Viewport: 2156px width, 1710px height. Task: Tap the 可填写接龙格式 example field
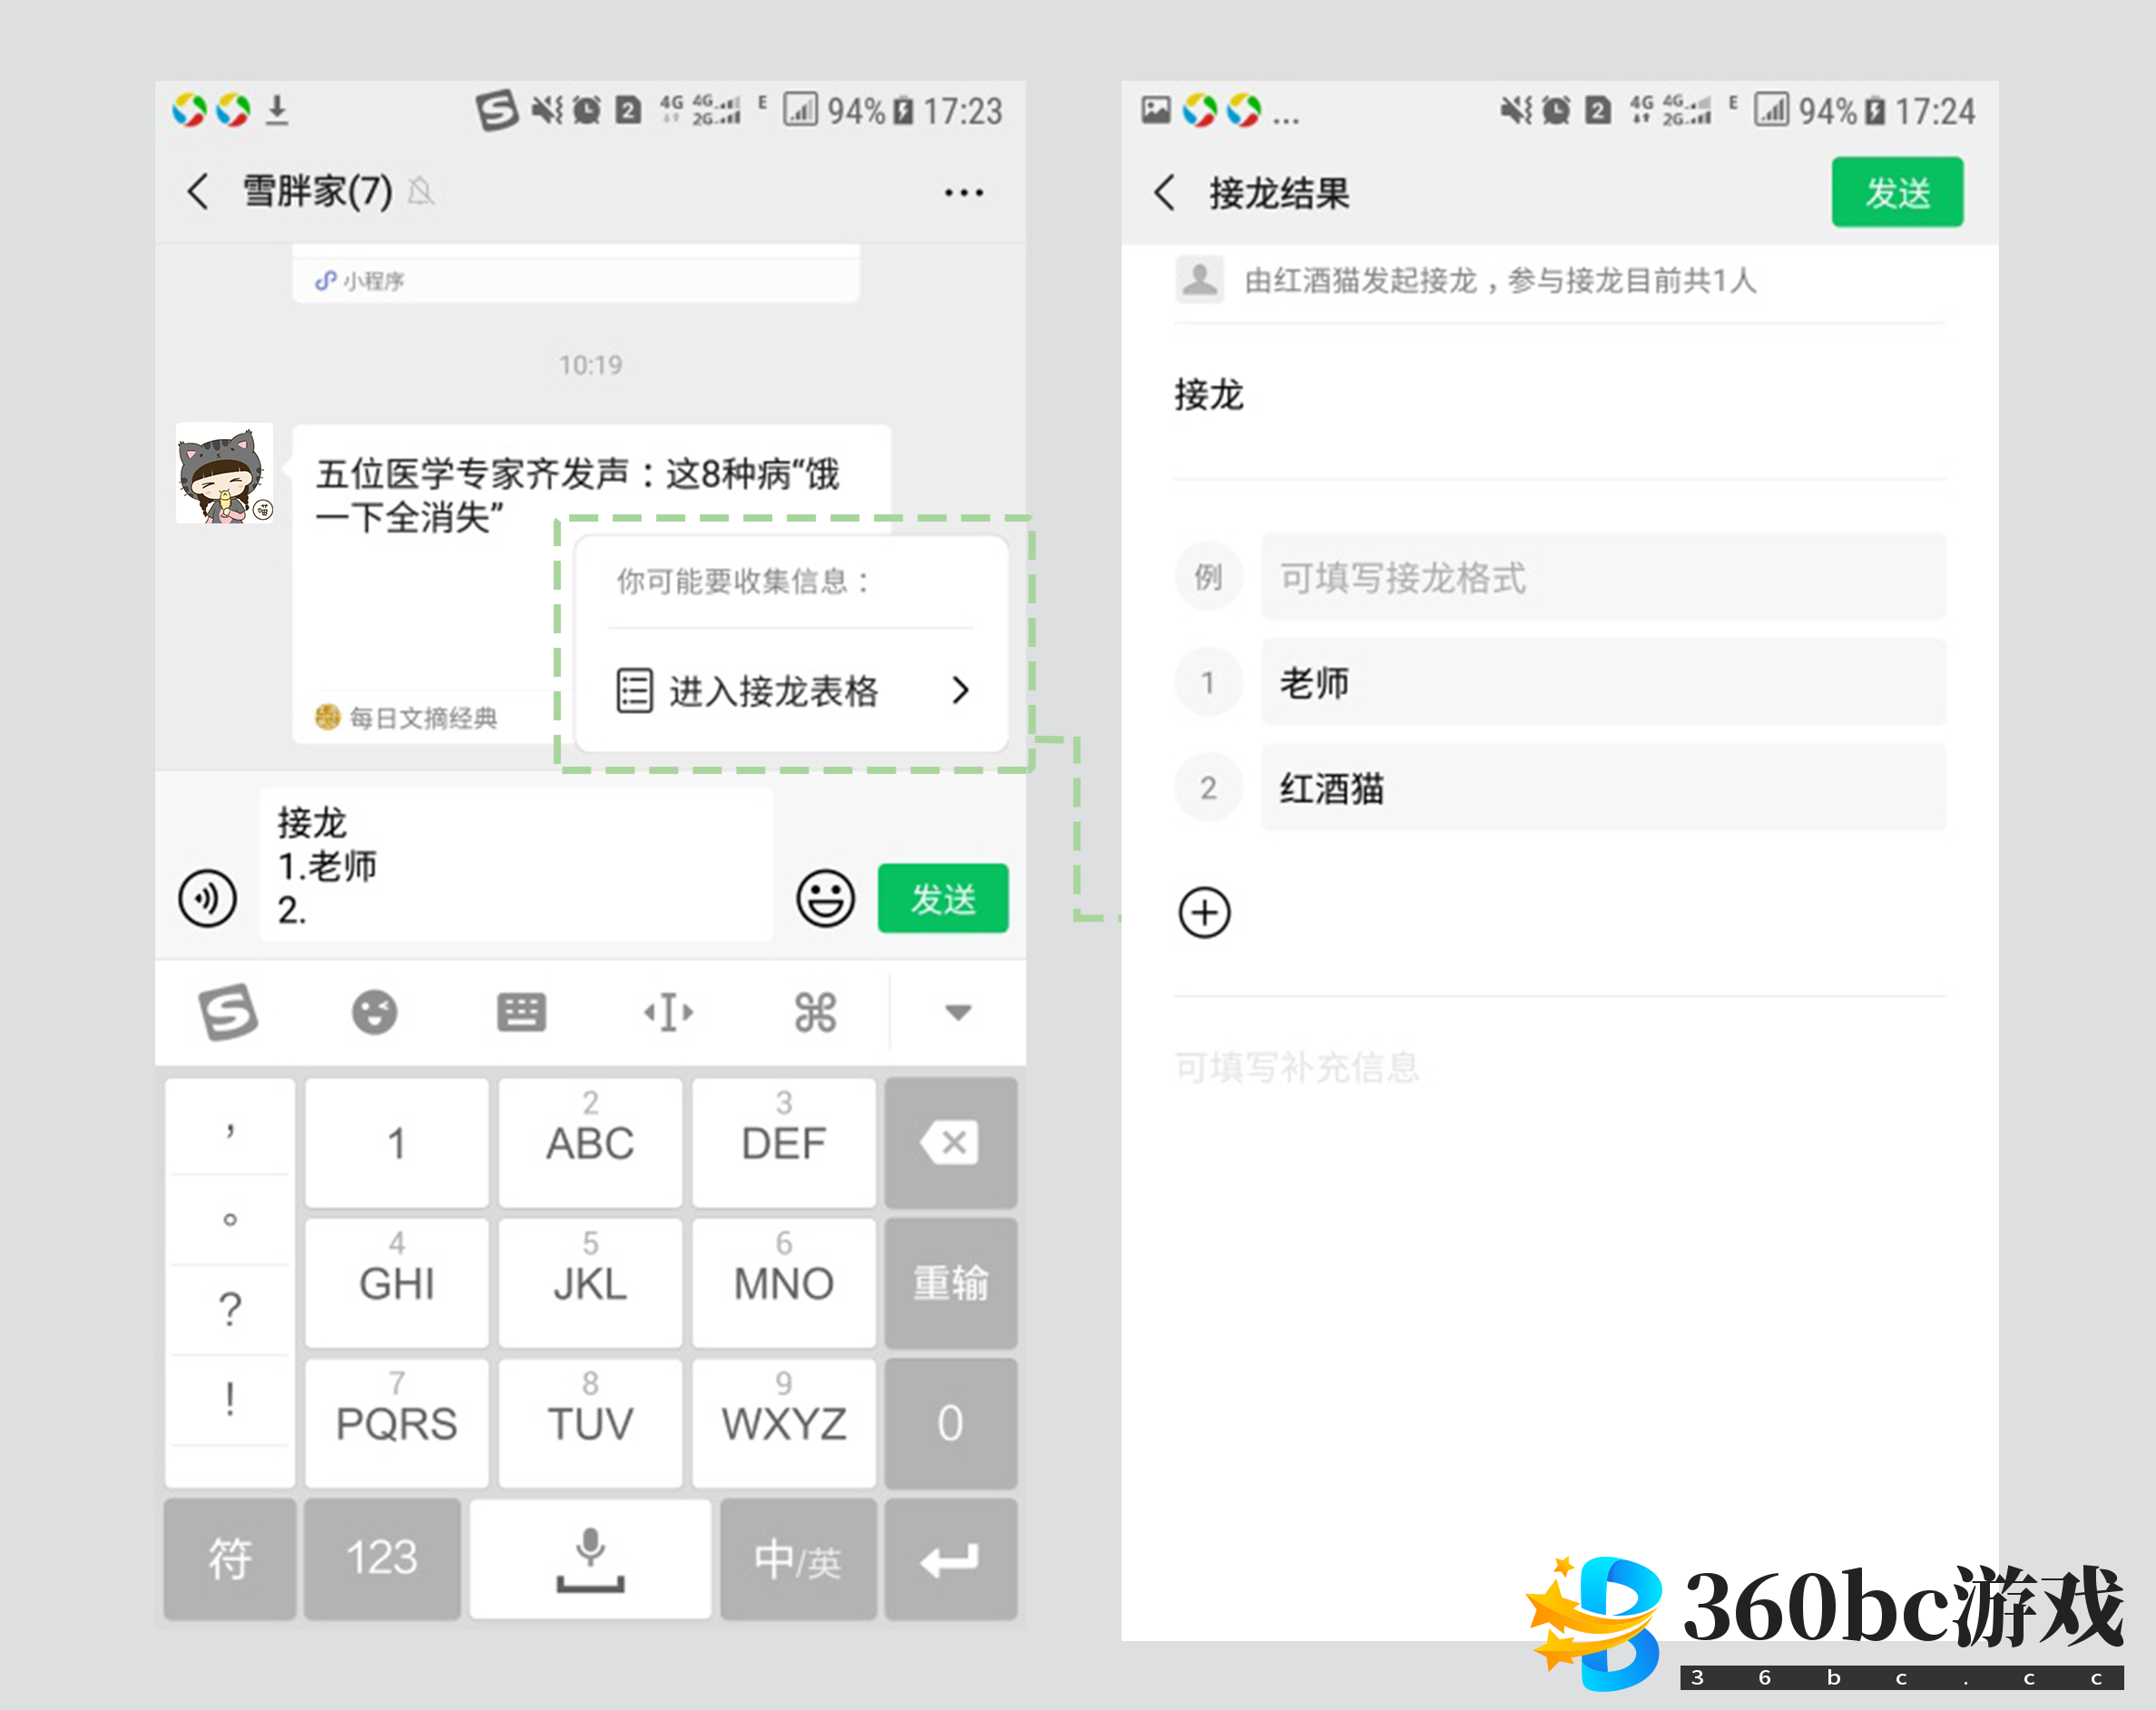pyautogui.click(x=1602, y=577)
